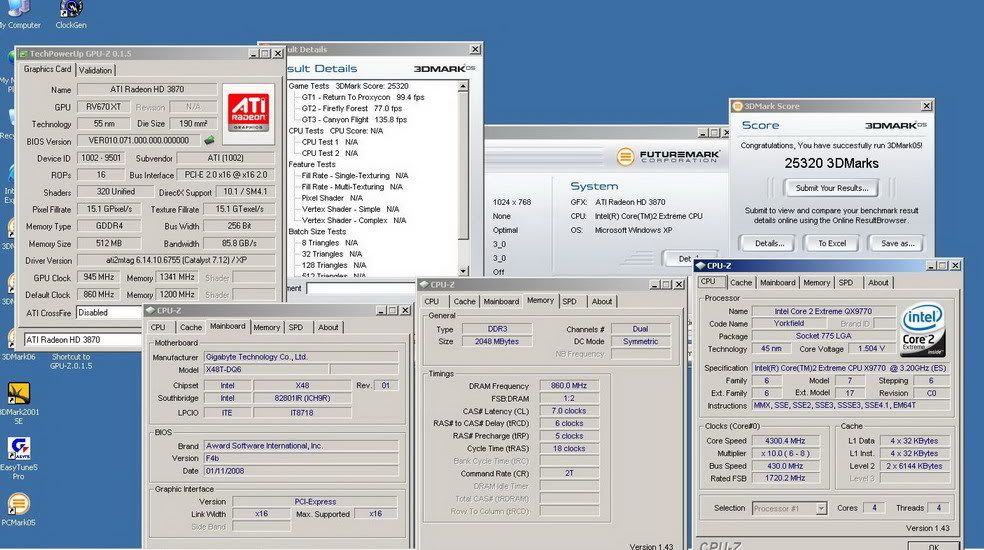984x550 pixels.
Task: Select the Cache tab in the Mainboard CPU-Z window
Action: pyautogui.click(x=191, y=327)
